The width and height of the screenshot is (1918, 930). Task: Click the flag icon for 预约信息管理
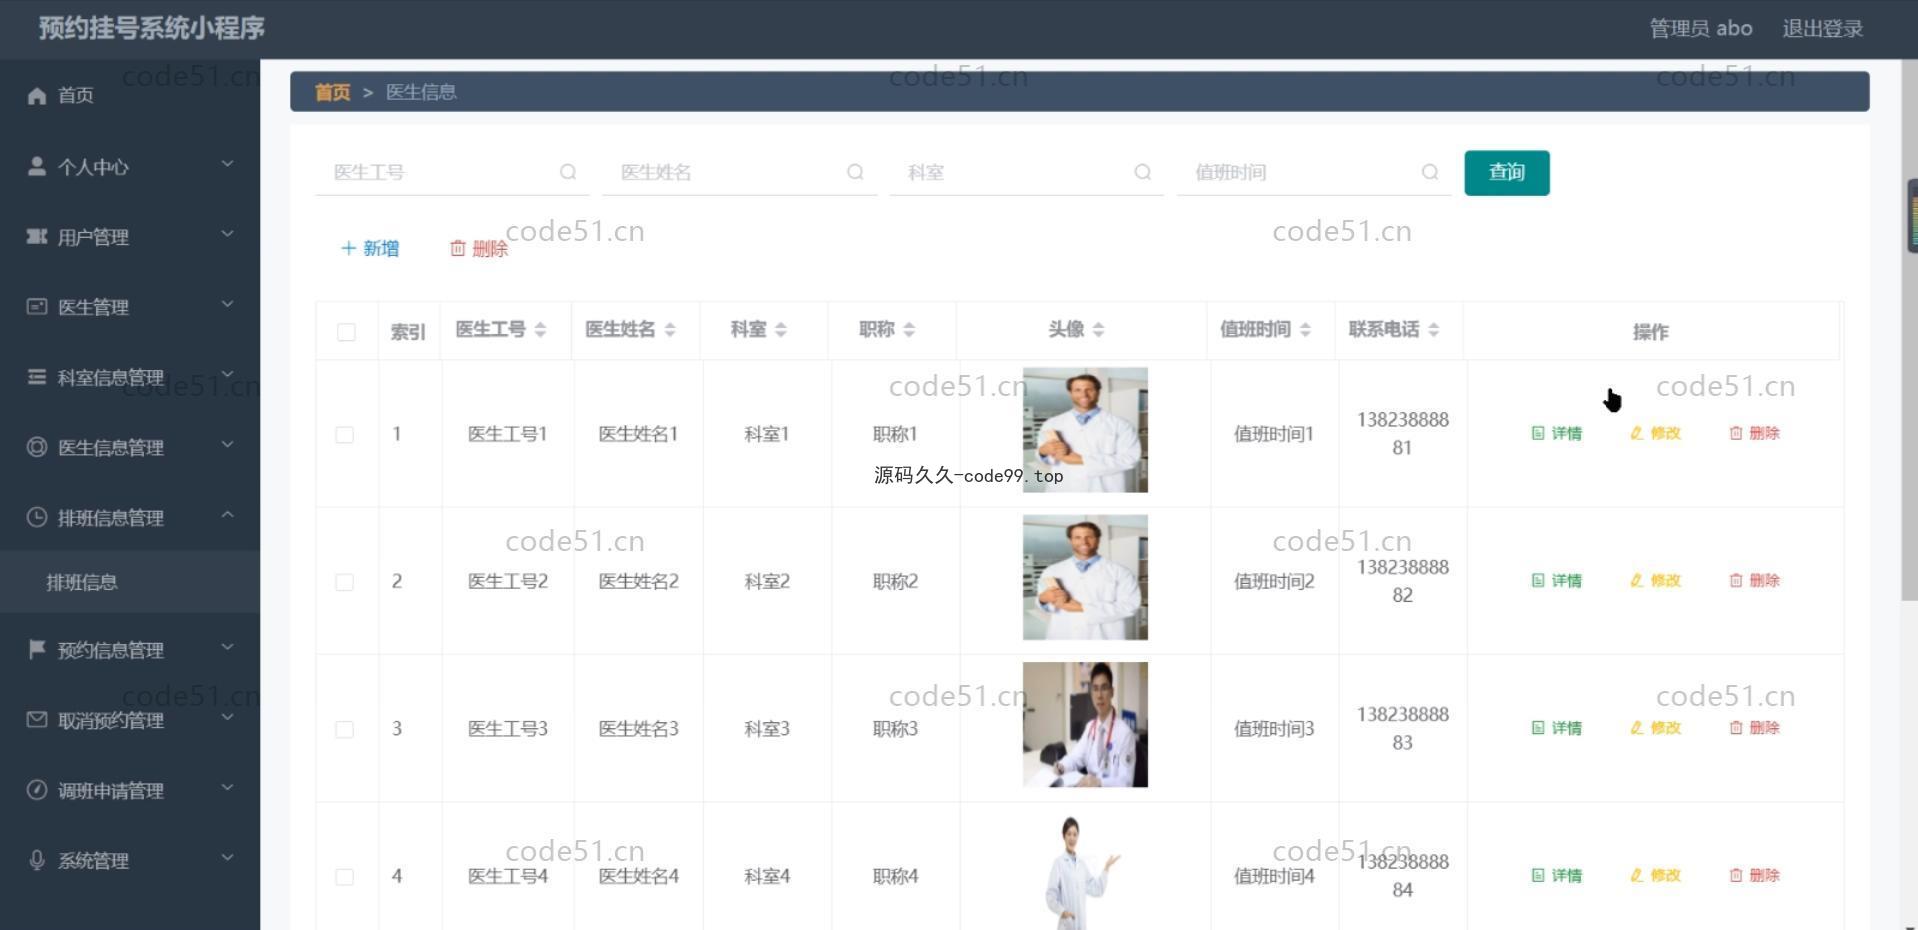(37, 649)
